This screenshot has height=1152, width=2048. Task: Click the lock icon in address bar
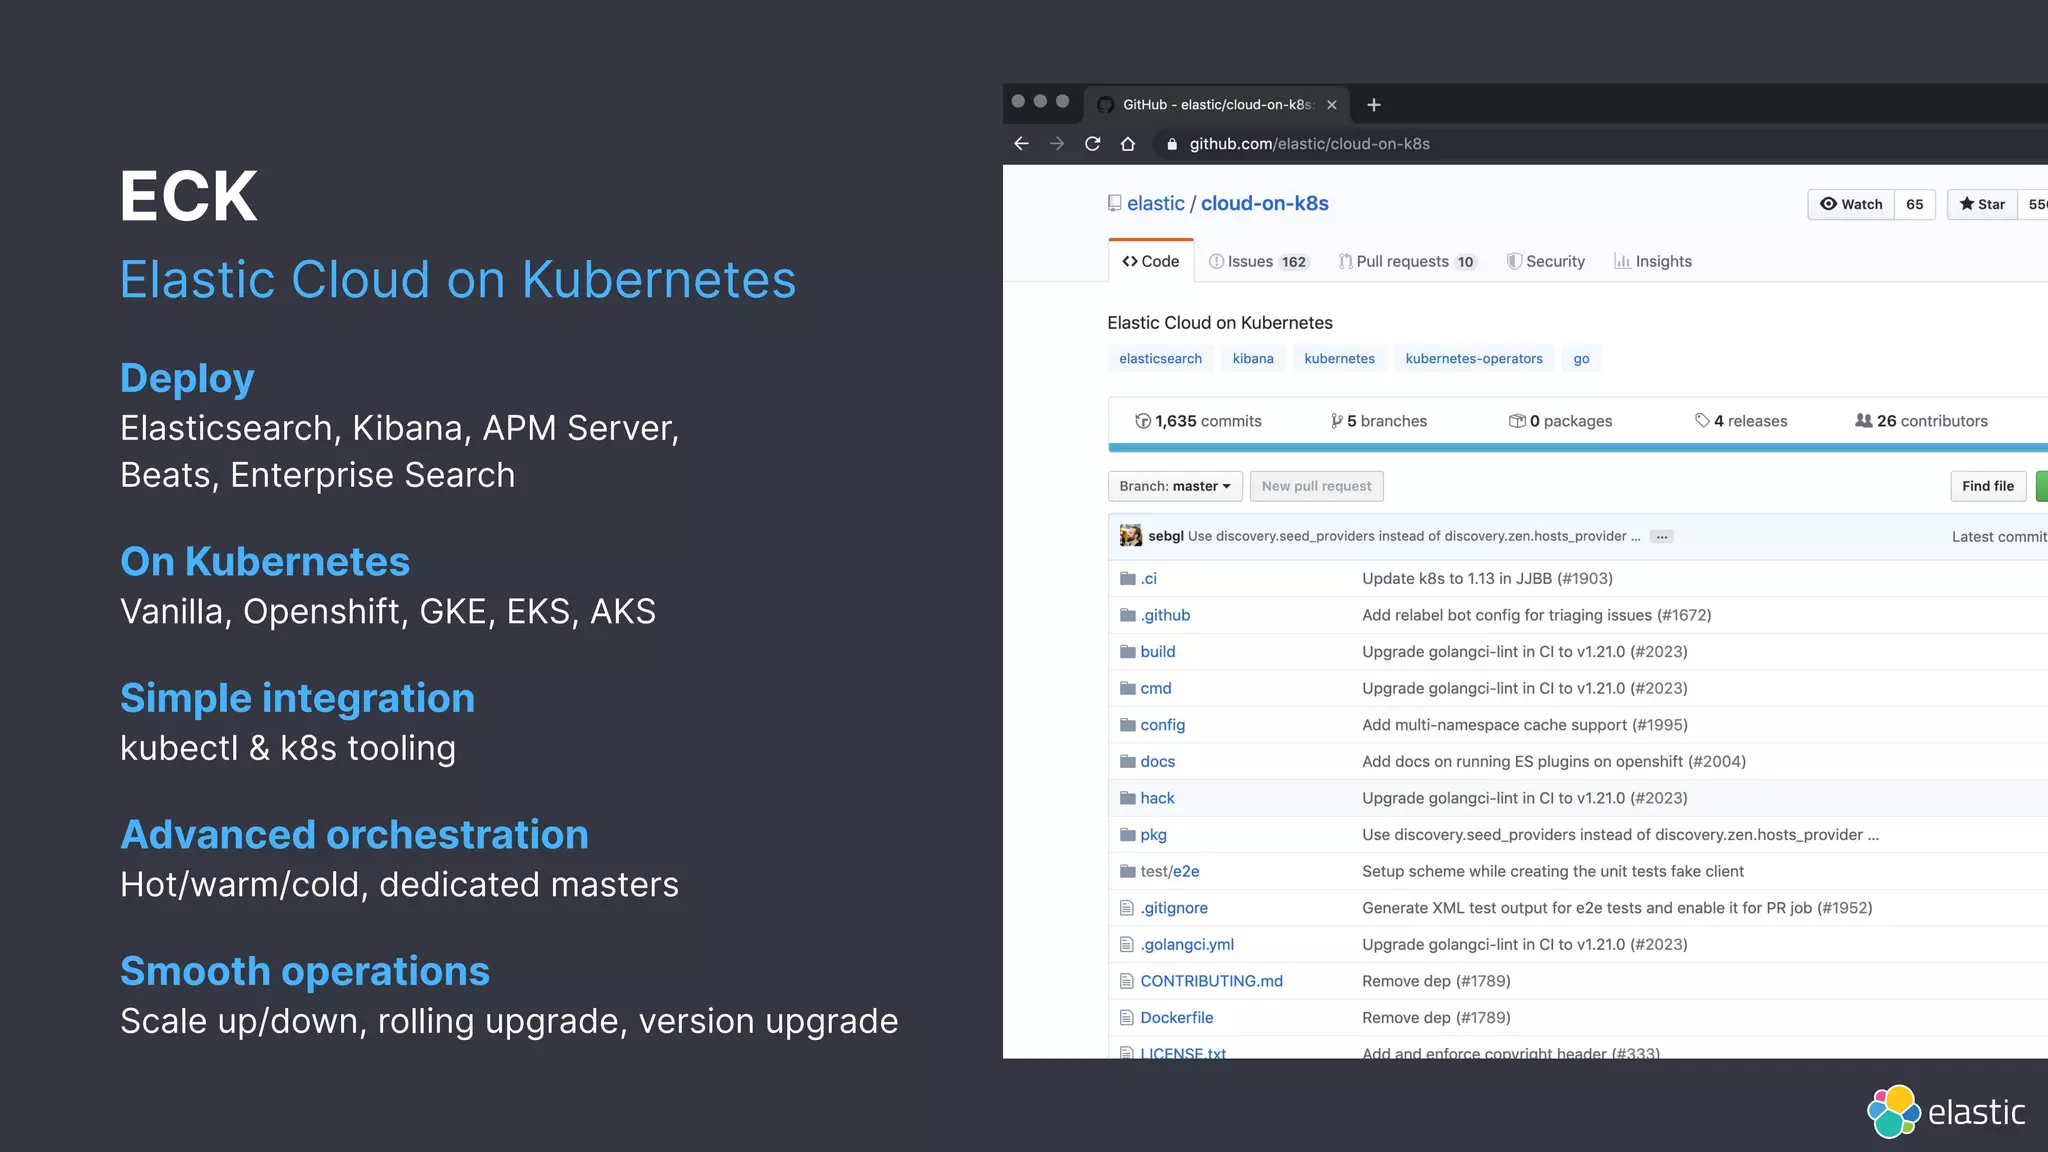tap(1172, 144)
